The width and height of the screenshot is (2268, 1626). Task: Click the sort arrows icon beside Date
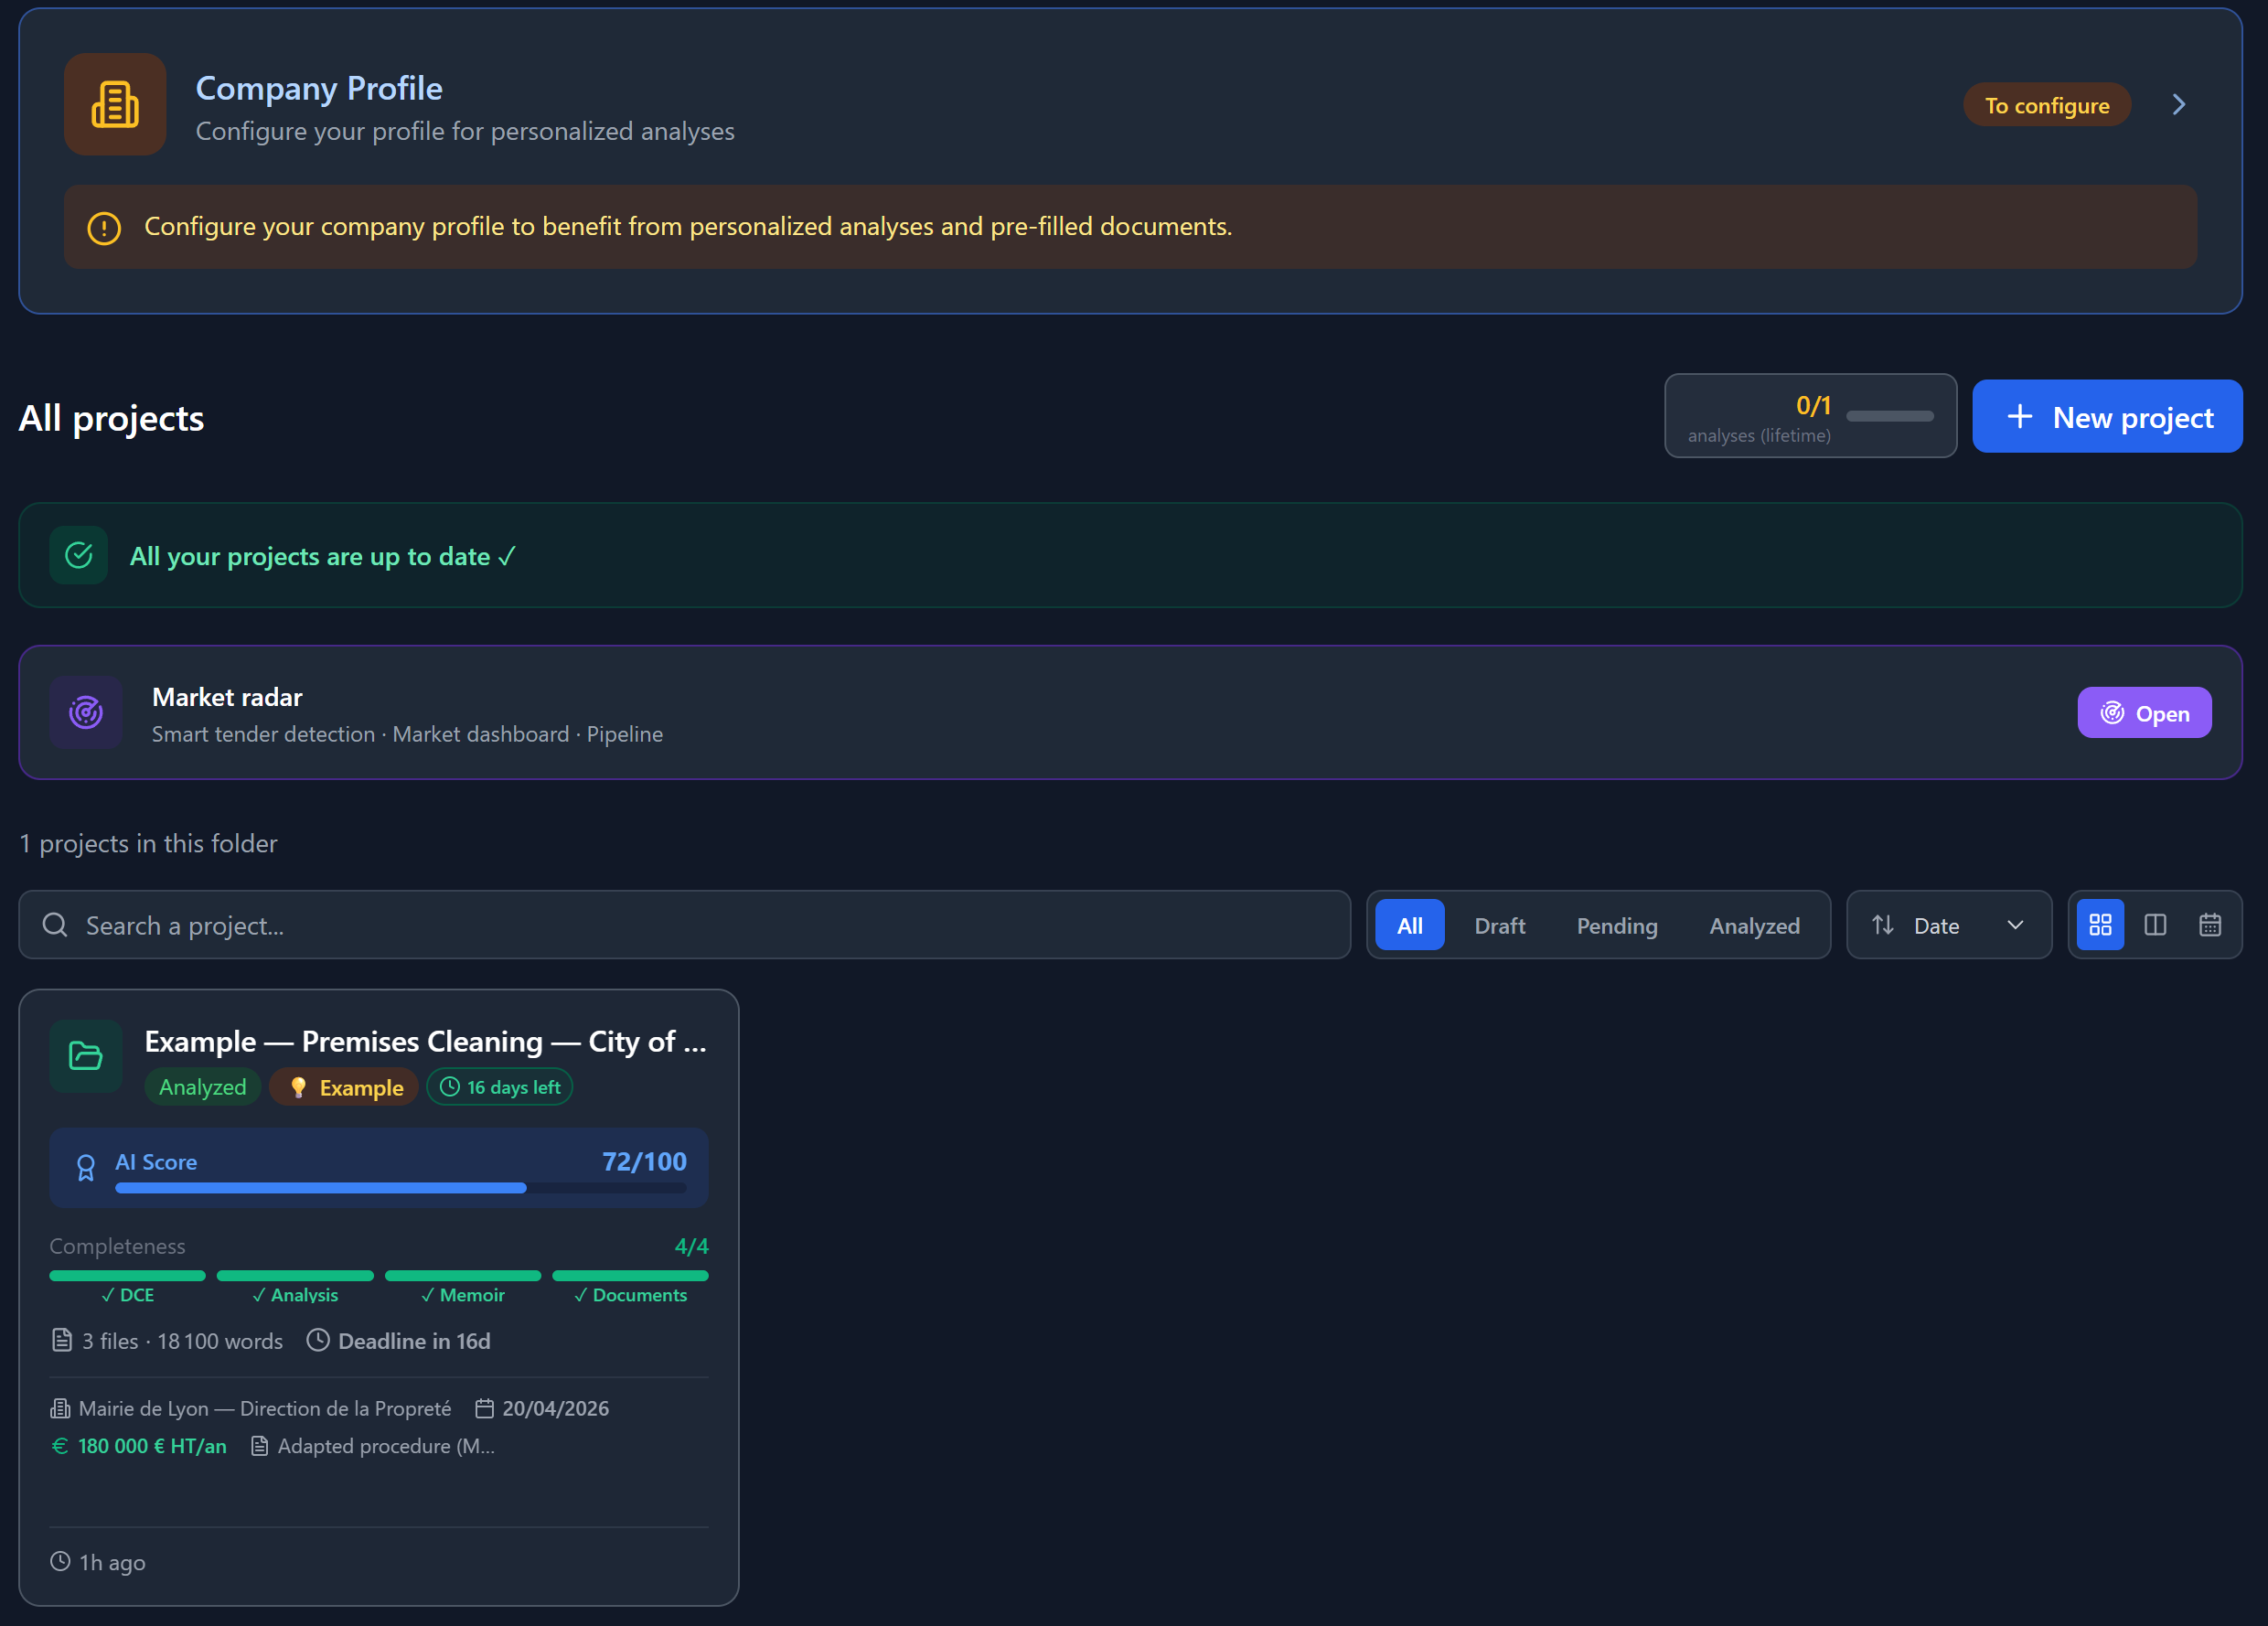click(x=1882, y=925)
